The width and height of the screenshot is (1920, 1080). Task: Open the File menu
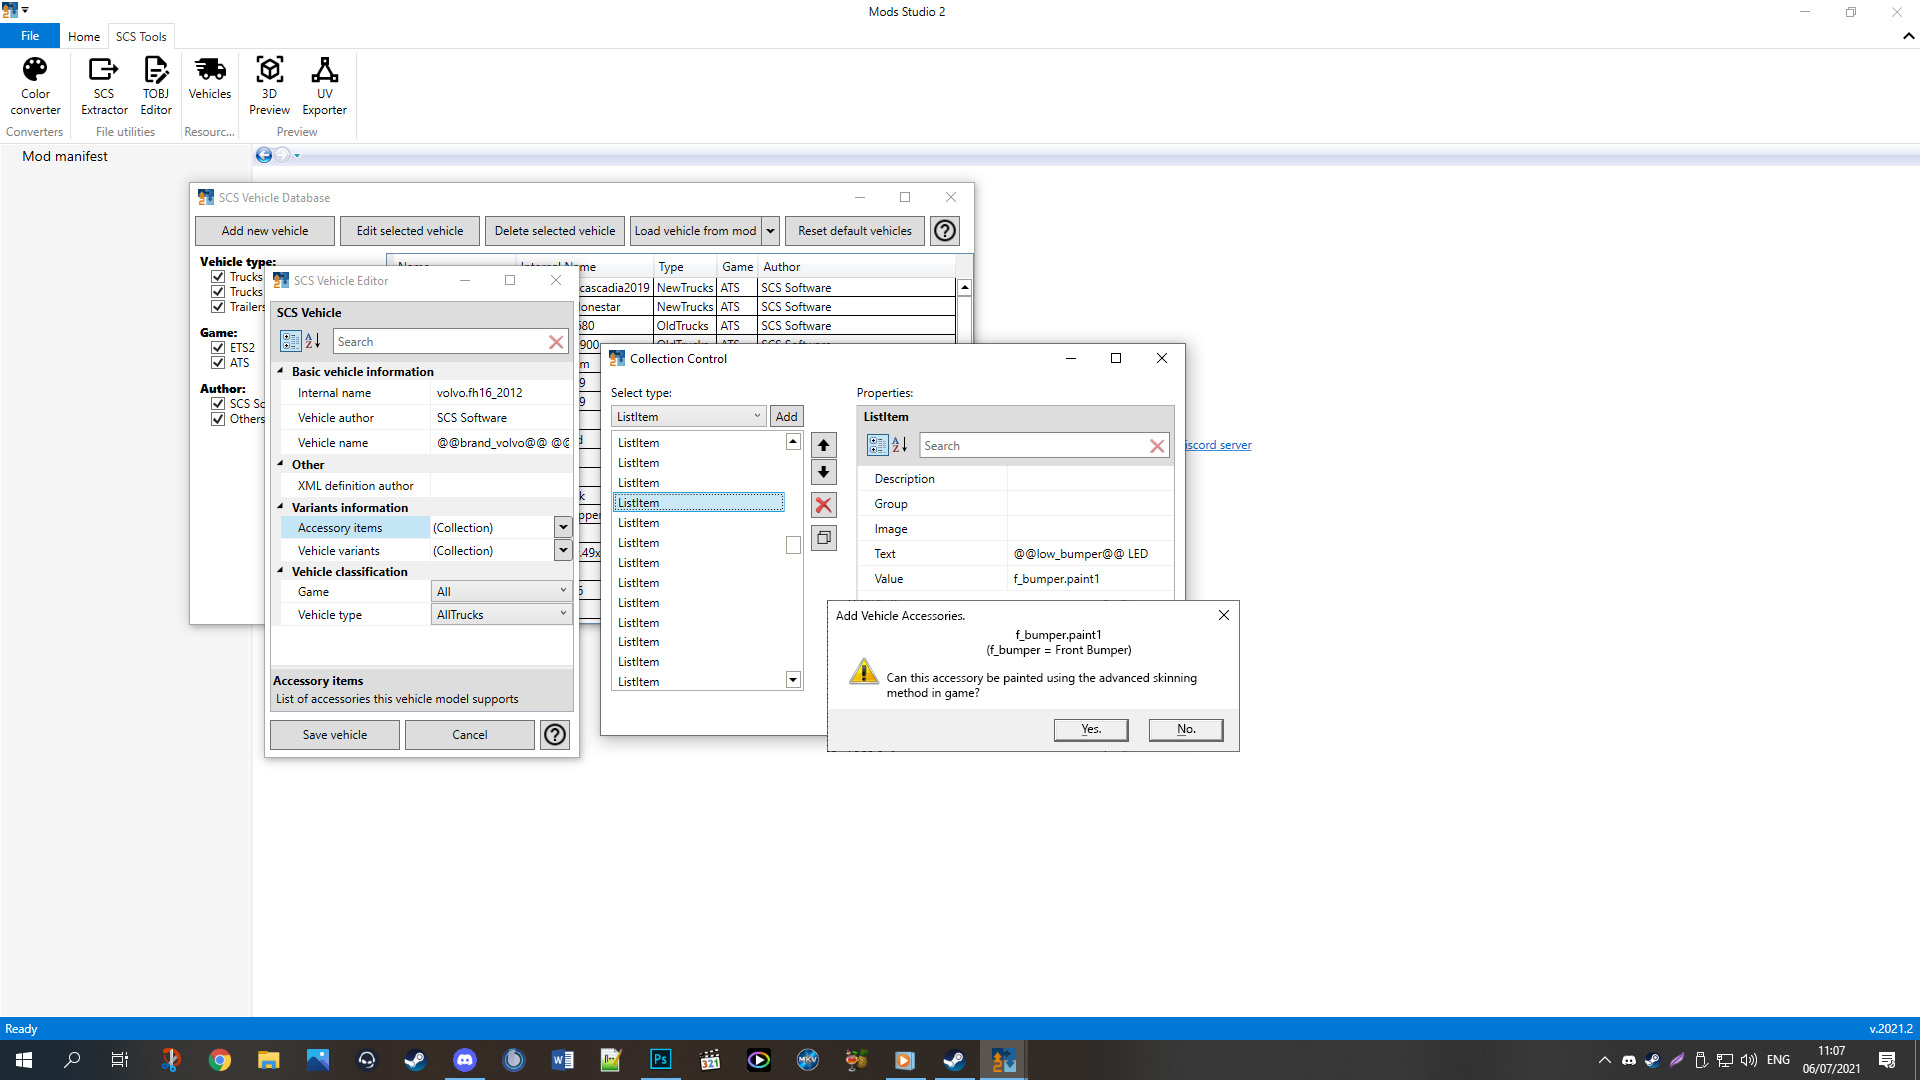29,35
